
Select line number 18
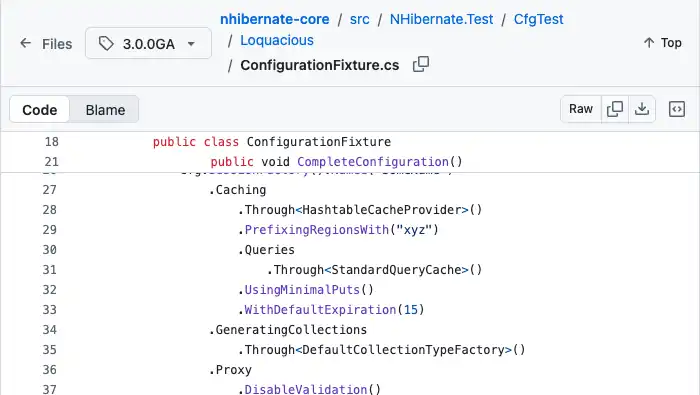coord(52,142)
